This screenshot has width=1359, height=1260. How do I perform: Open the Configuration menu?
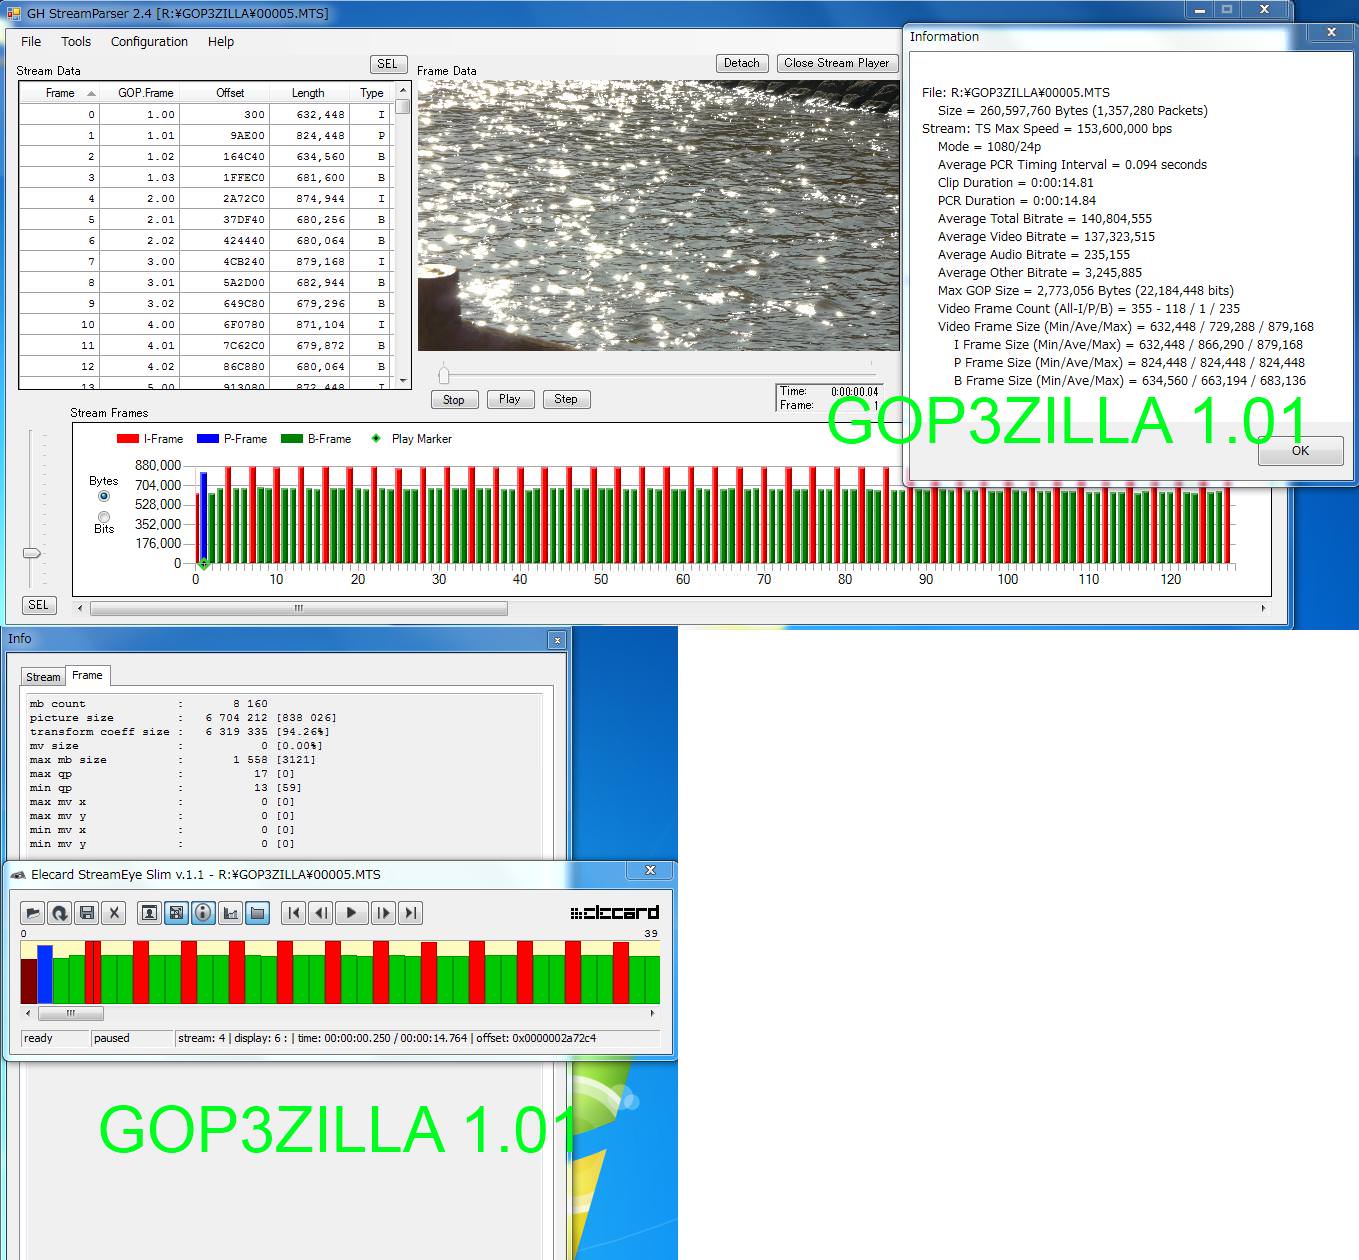149,42
